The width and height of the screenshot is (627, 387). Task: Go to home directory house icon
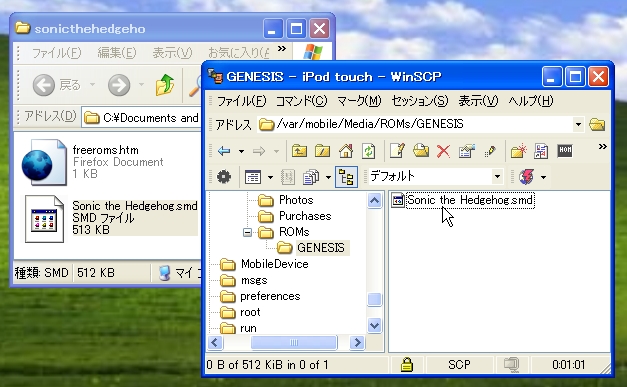(346, 151)
